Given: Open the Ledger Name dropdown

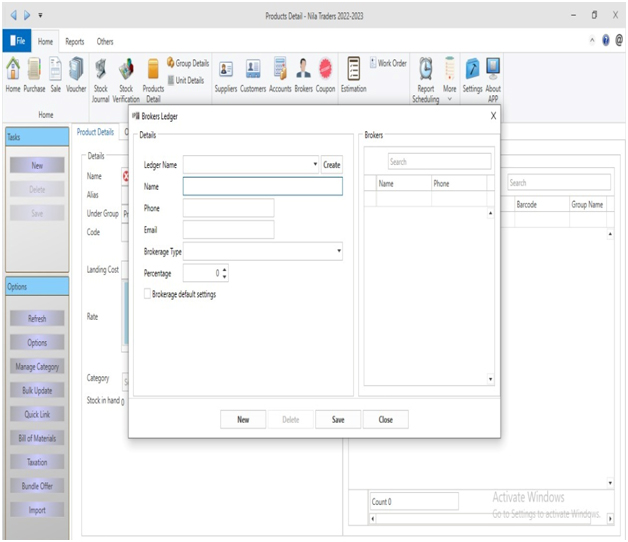Looking at the screenshot, I should pyautogui.click(x=315, y=164).
